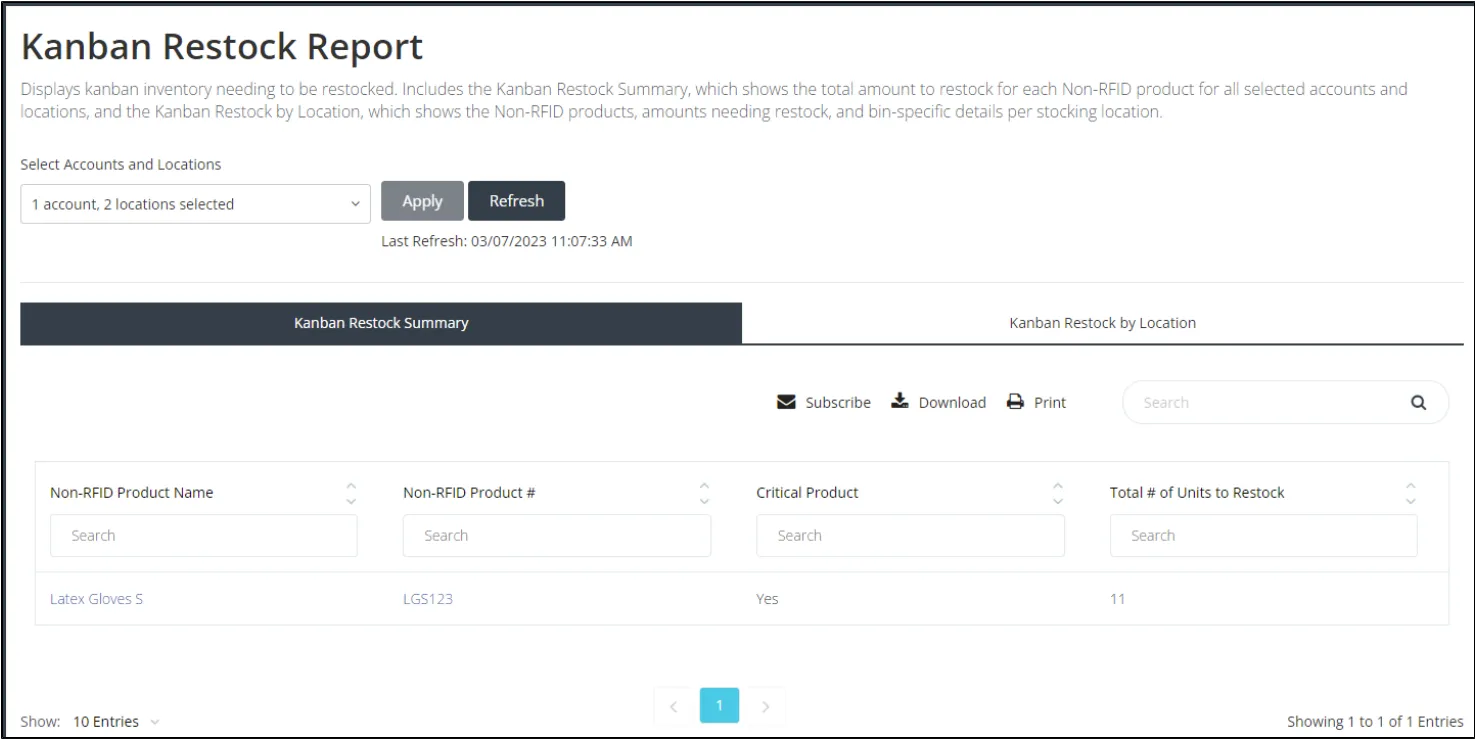Sort by Total # of Units to Restock arrows
1475x739 pixels.
coord(1411,493)
